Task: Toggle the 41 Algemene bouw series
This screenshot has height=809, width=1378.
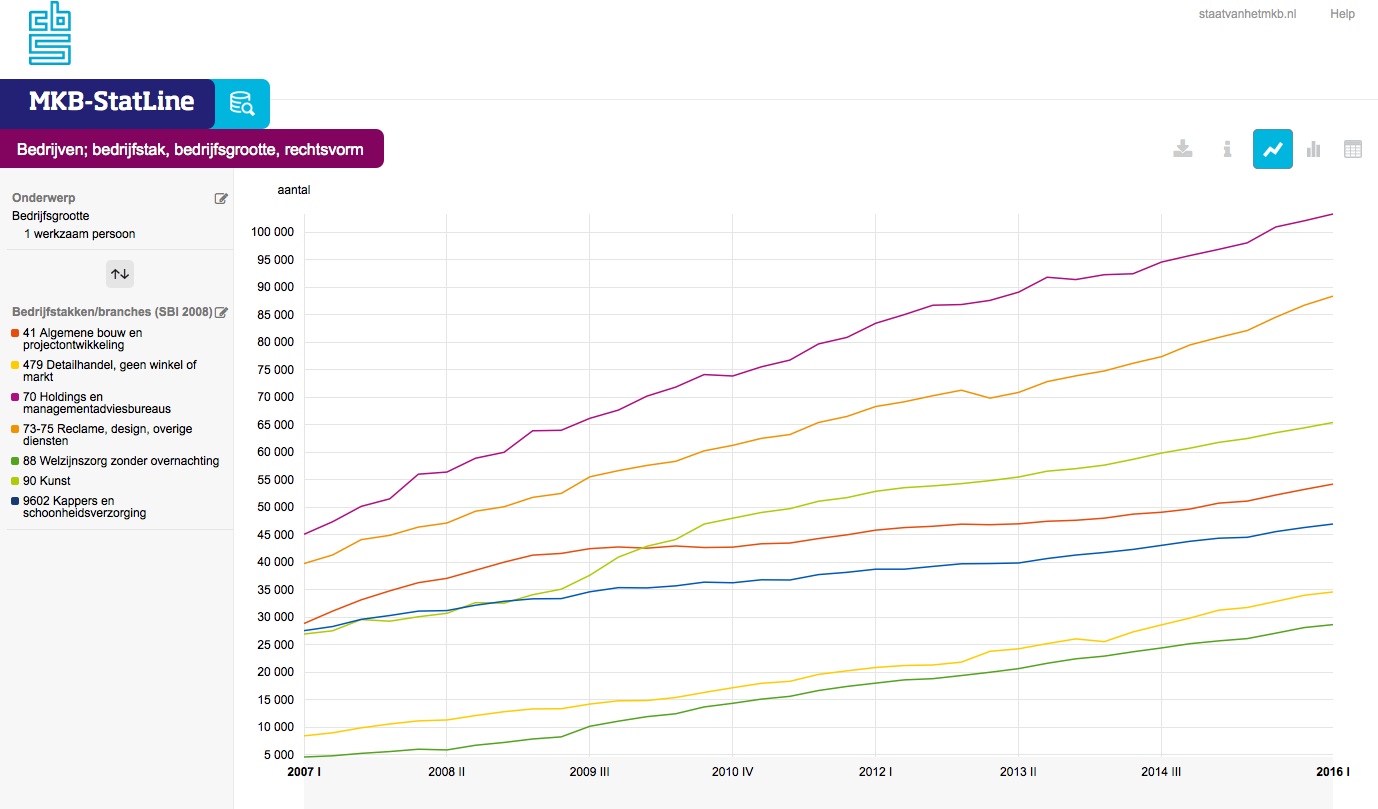Action: [x=82, y=339]
